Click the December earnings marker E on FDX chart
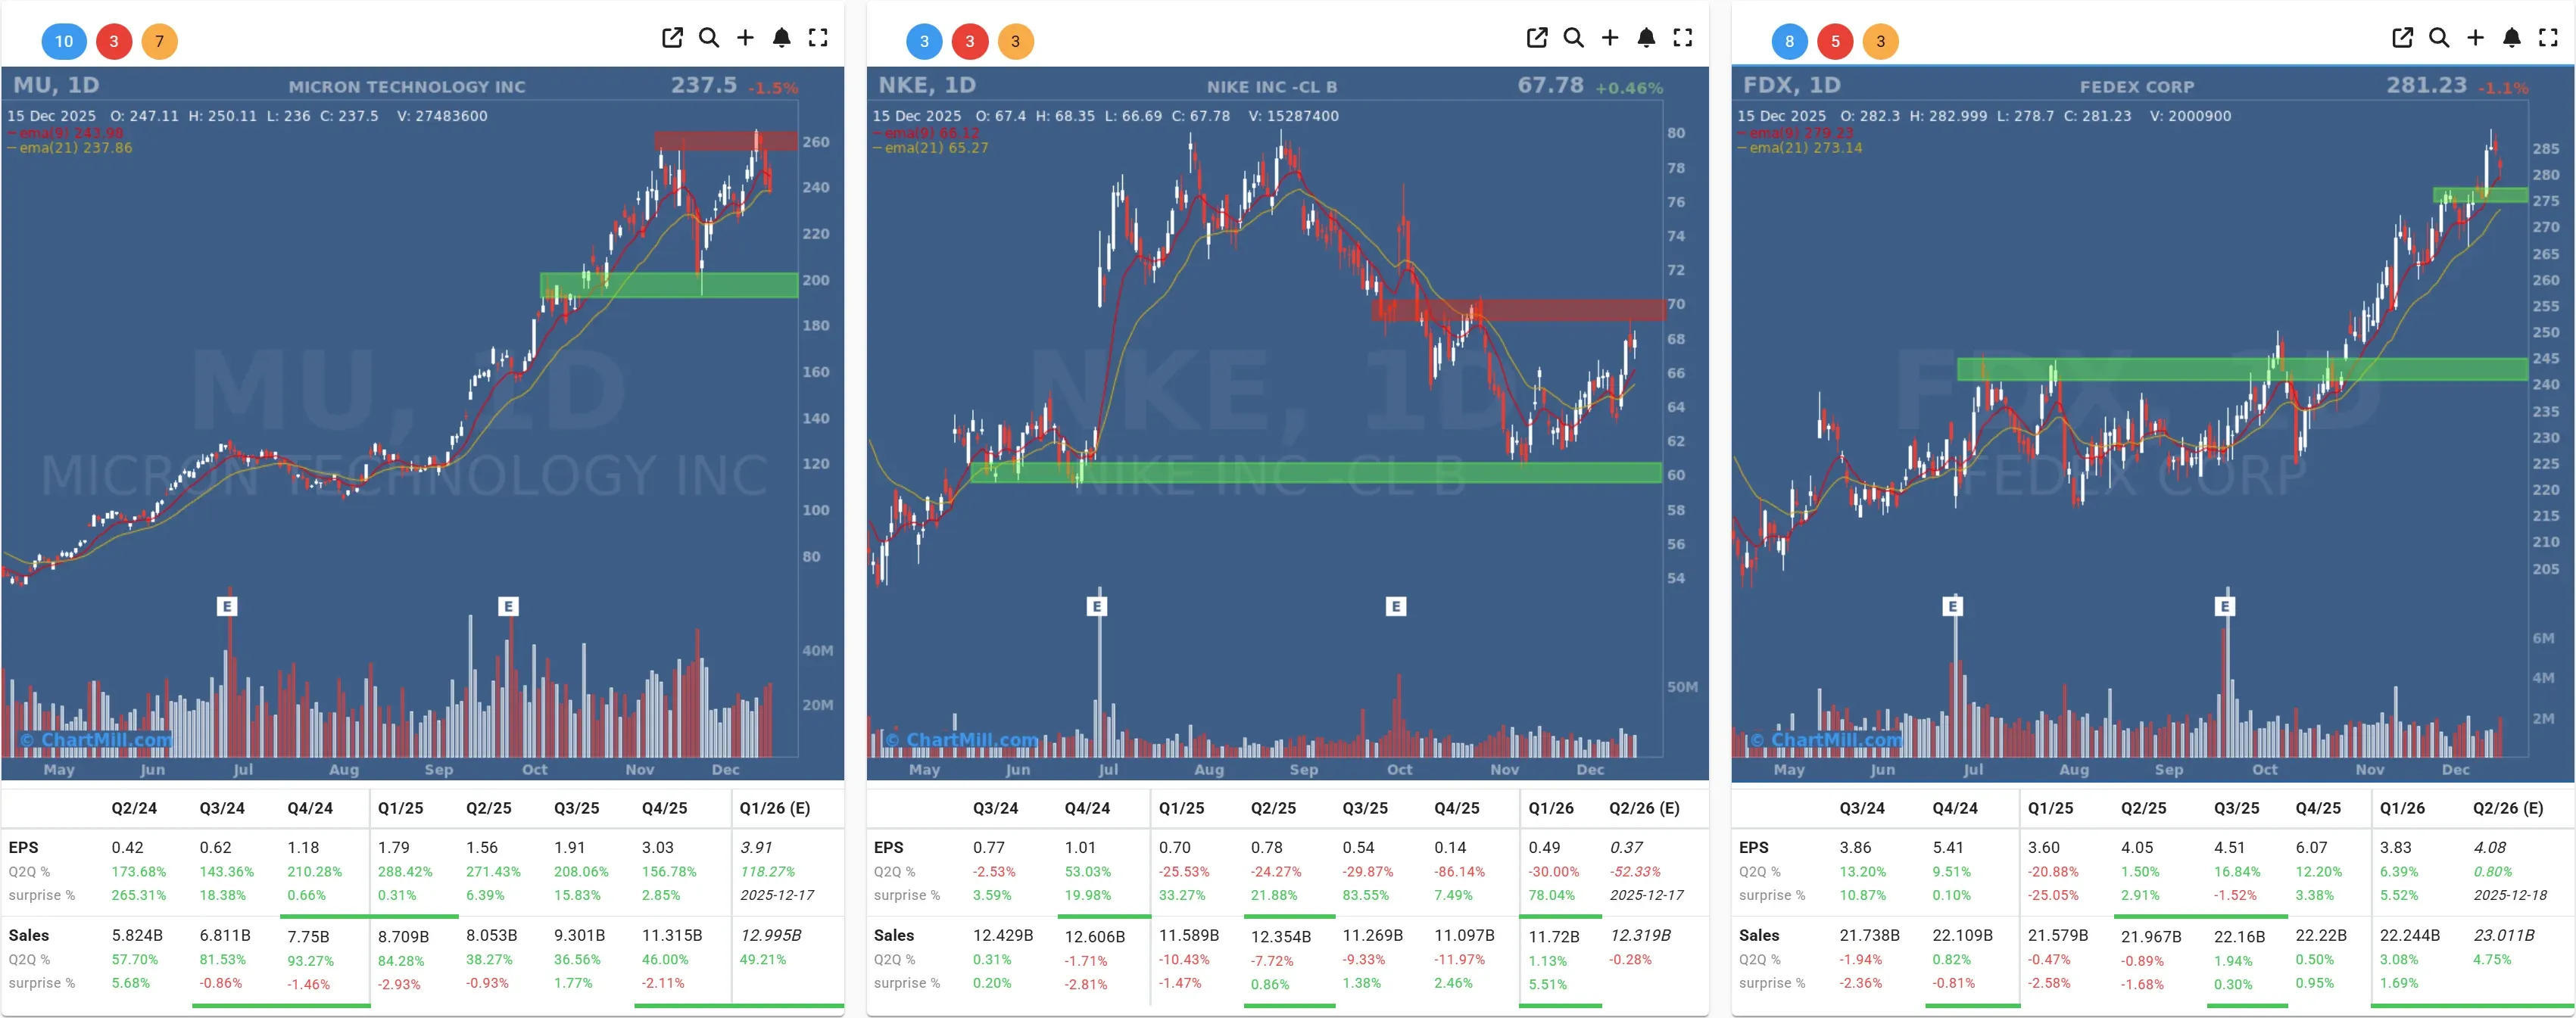 click(x=2225, y=606)
